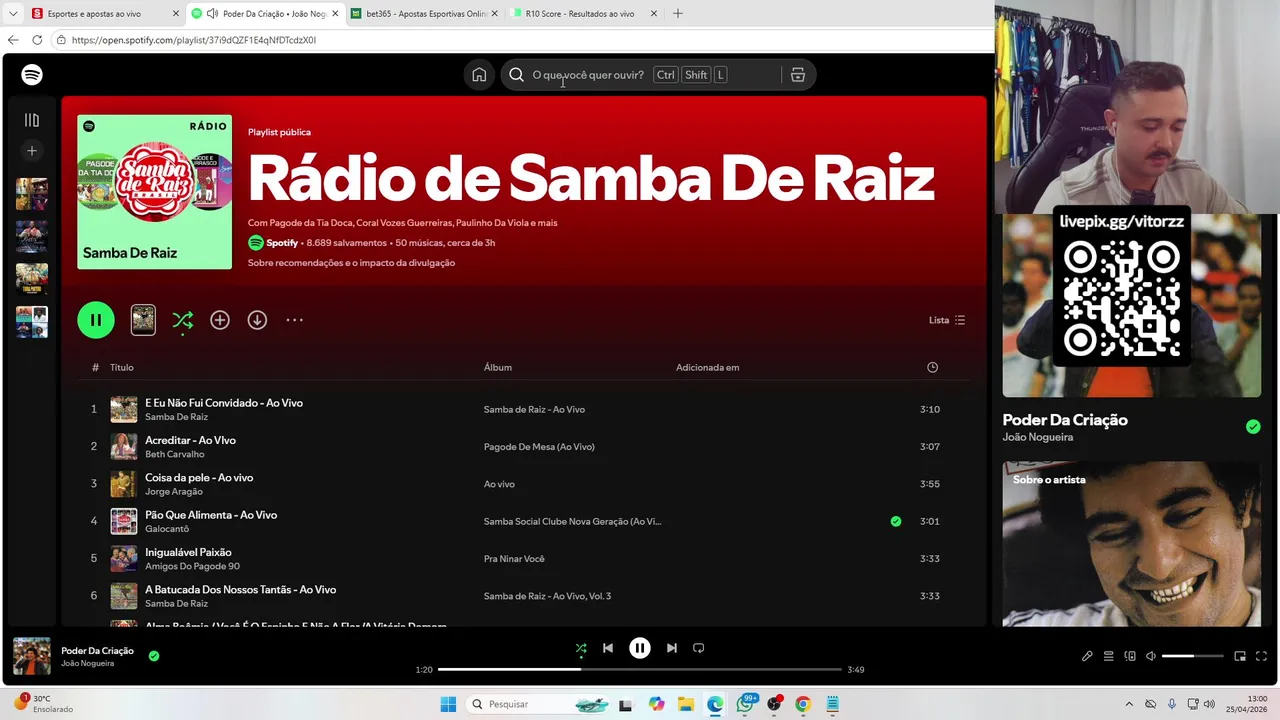Toggle smart shuffle beside the play button
The width and height of the screenshot is (1280, 720).
(x=182, y=320)
